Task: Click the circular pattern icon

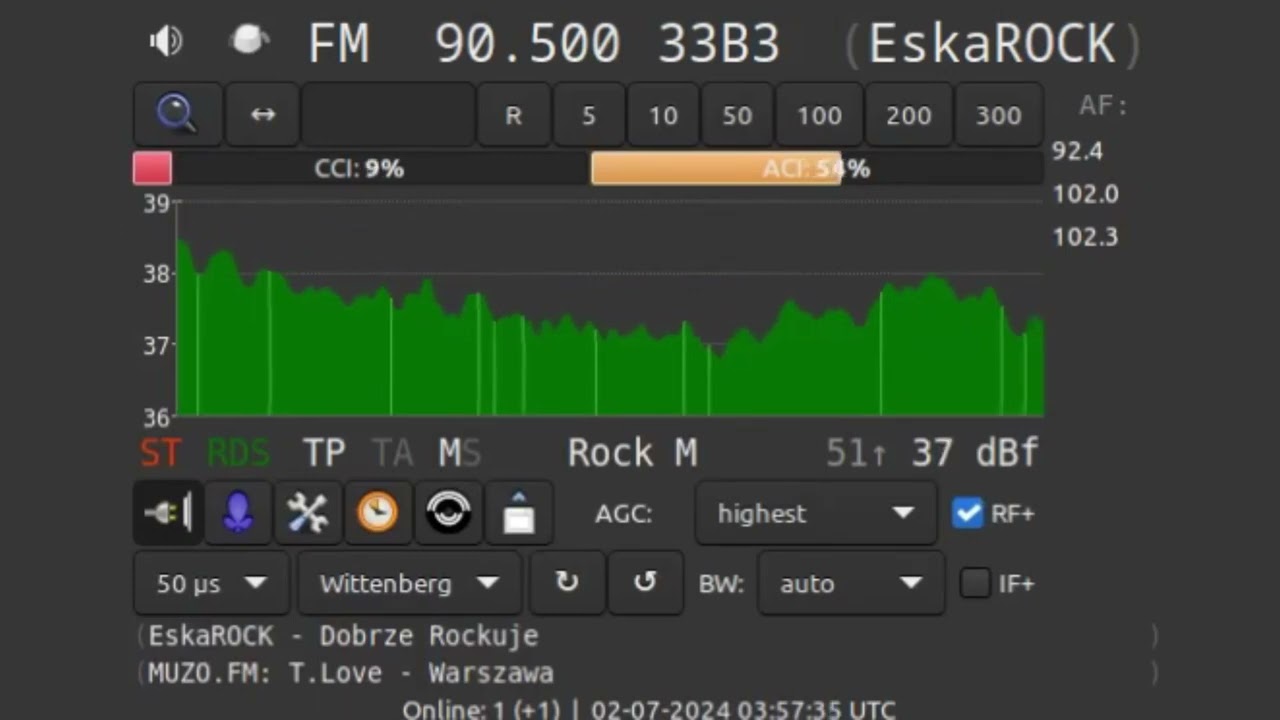Action: point(448,513)
